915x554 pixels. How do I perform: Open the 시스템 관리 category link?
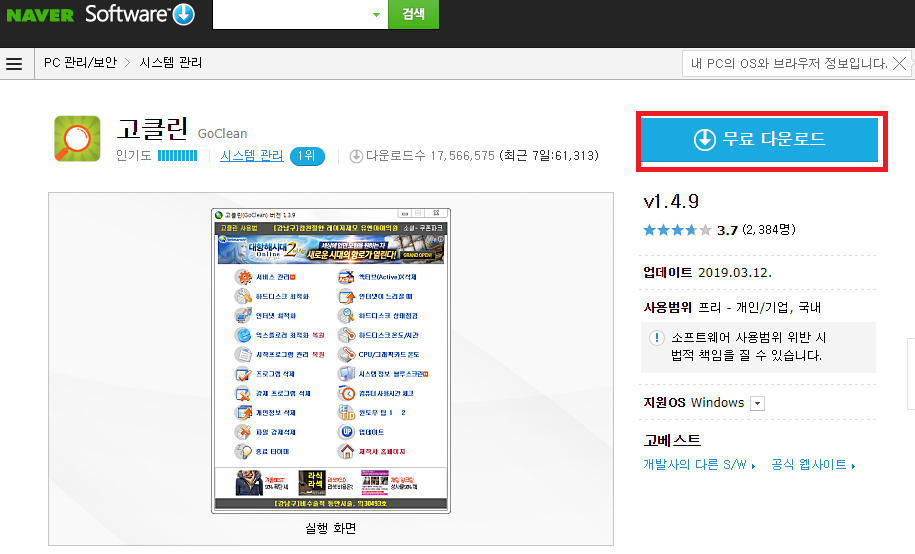[252, 156]
